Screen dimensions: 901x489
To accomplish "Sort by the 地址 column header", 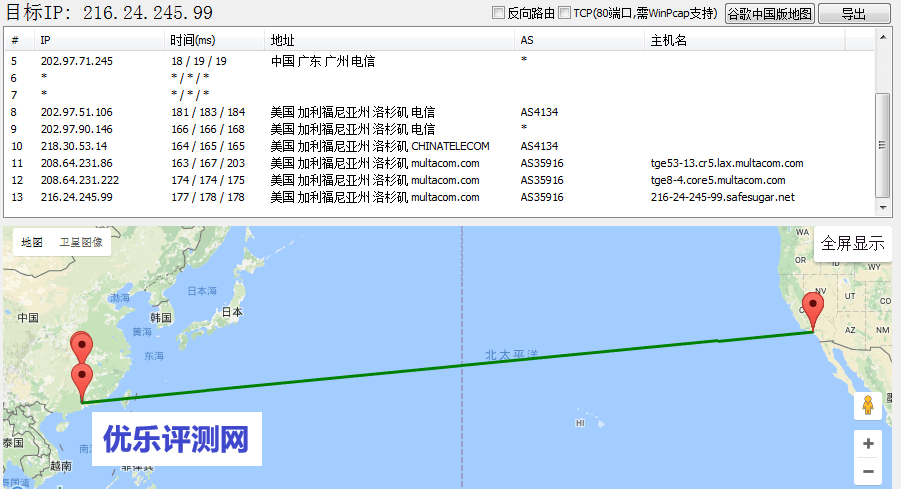I will 390,40.
